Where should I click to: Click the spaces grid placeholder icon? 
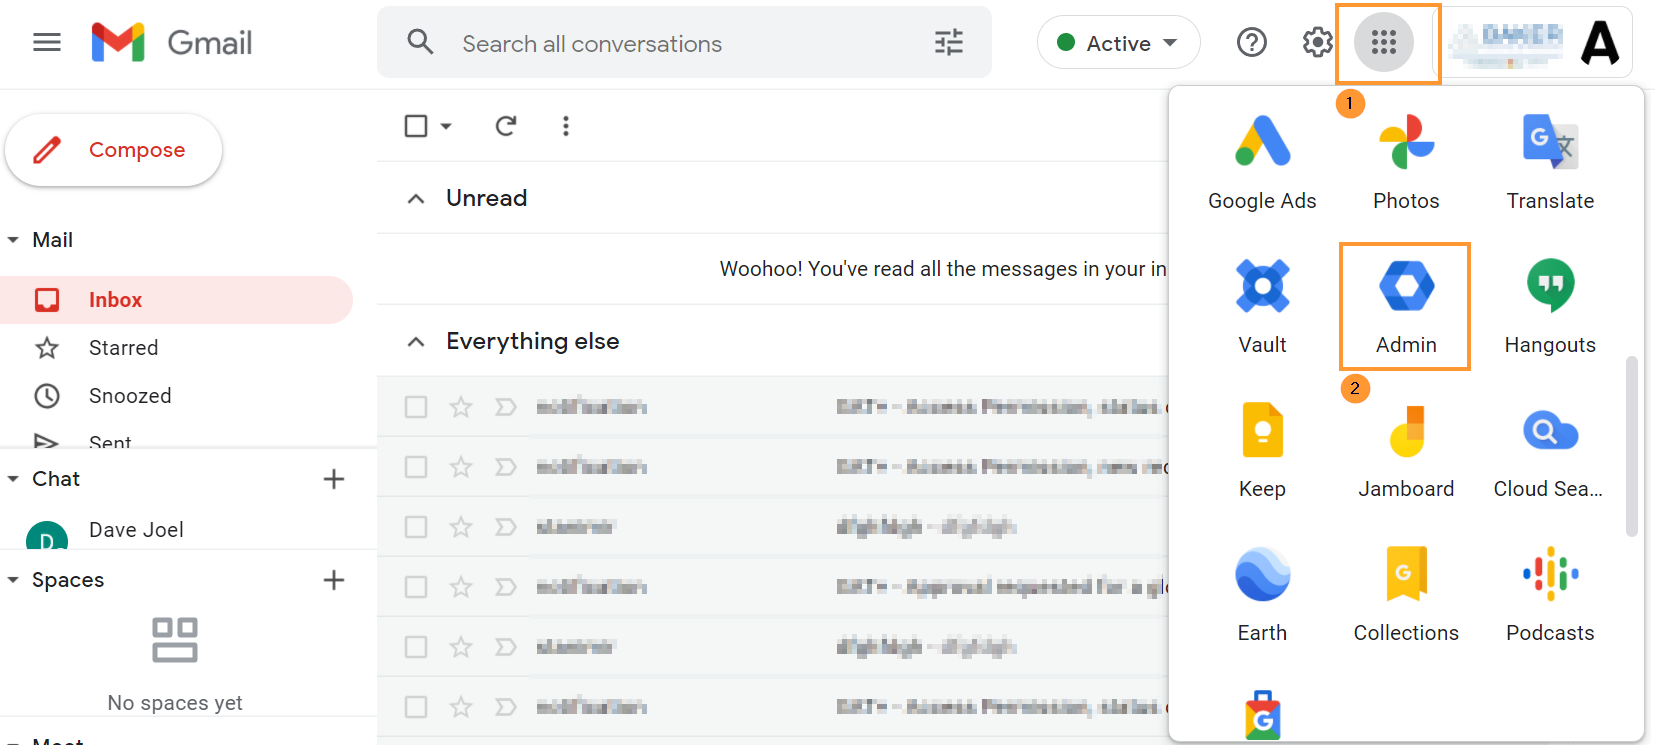[x=175, y=640]
